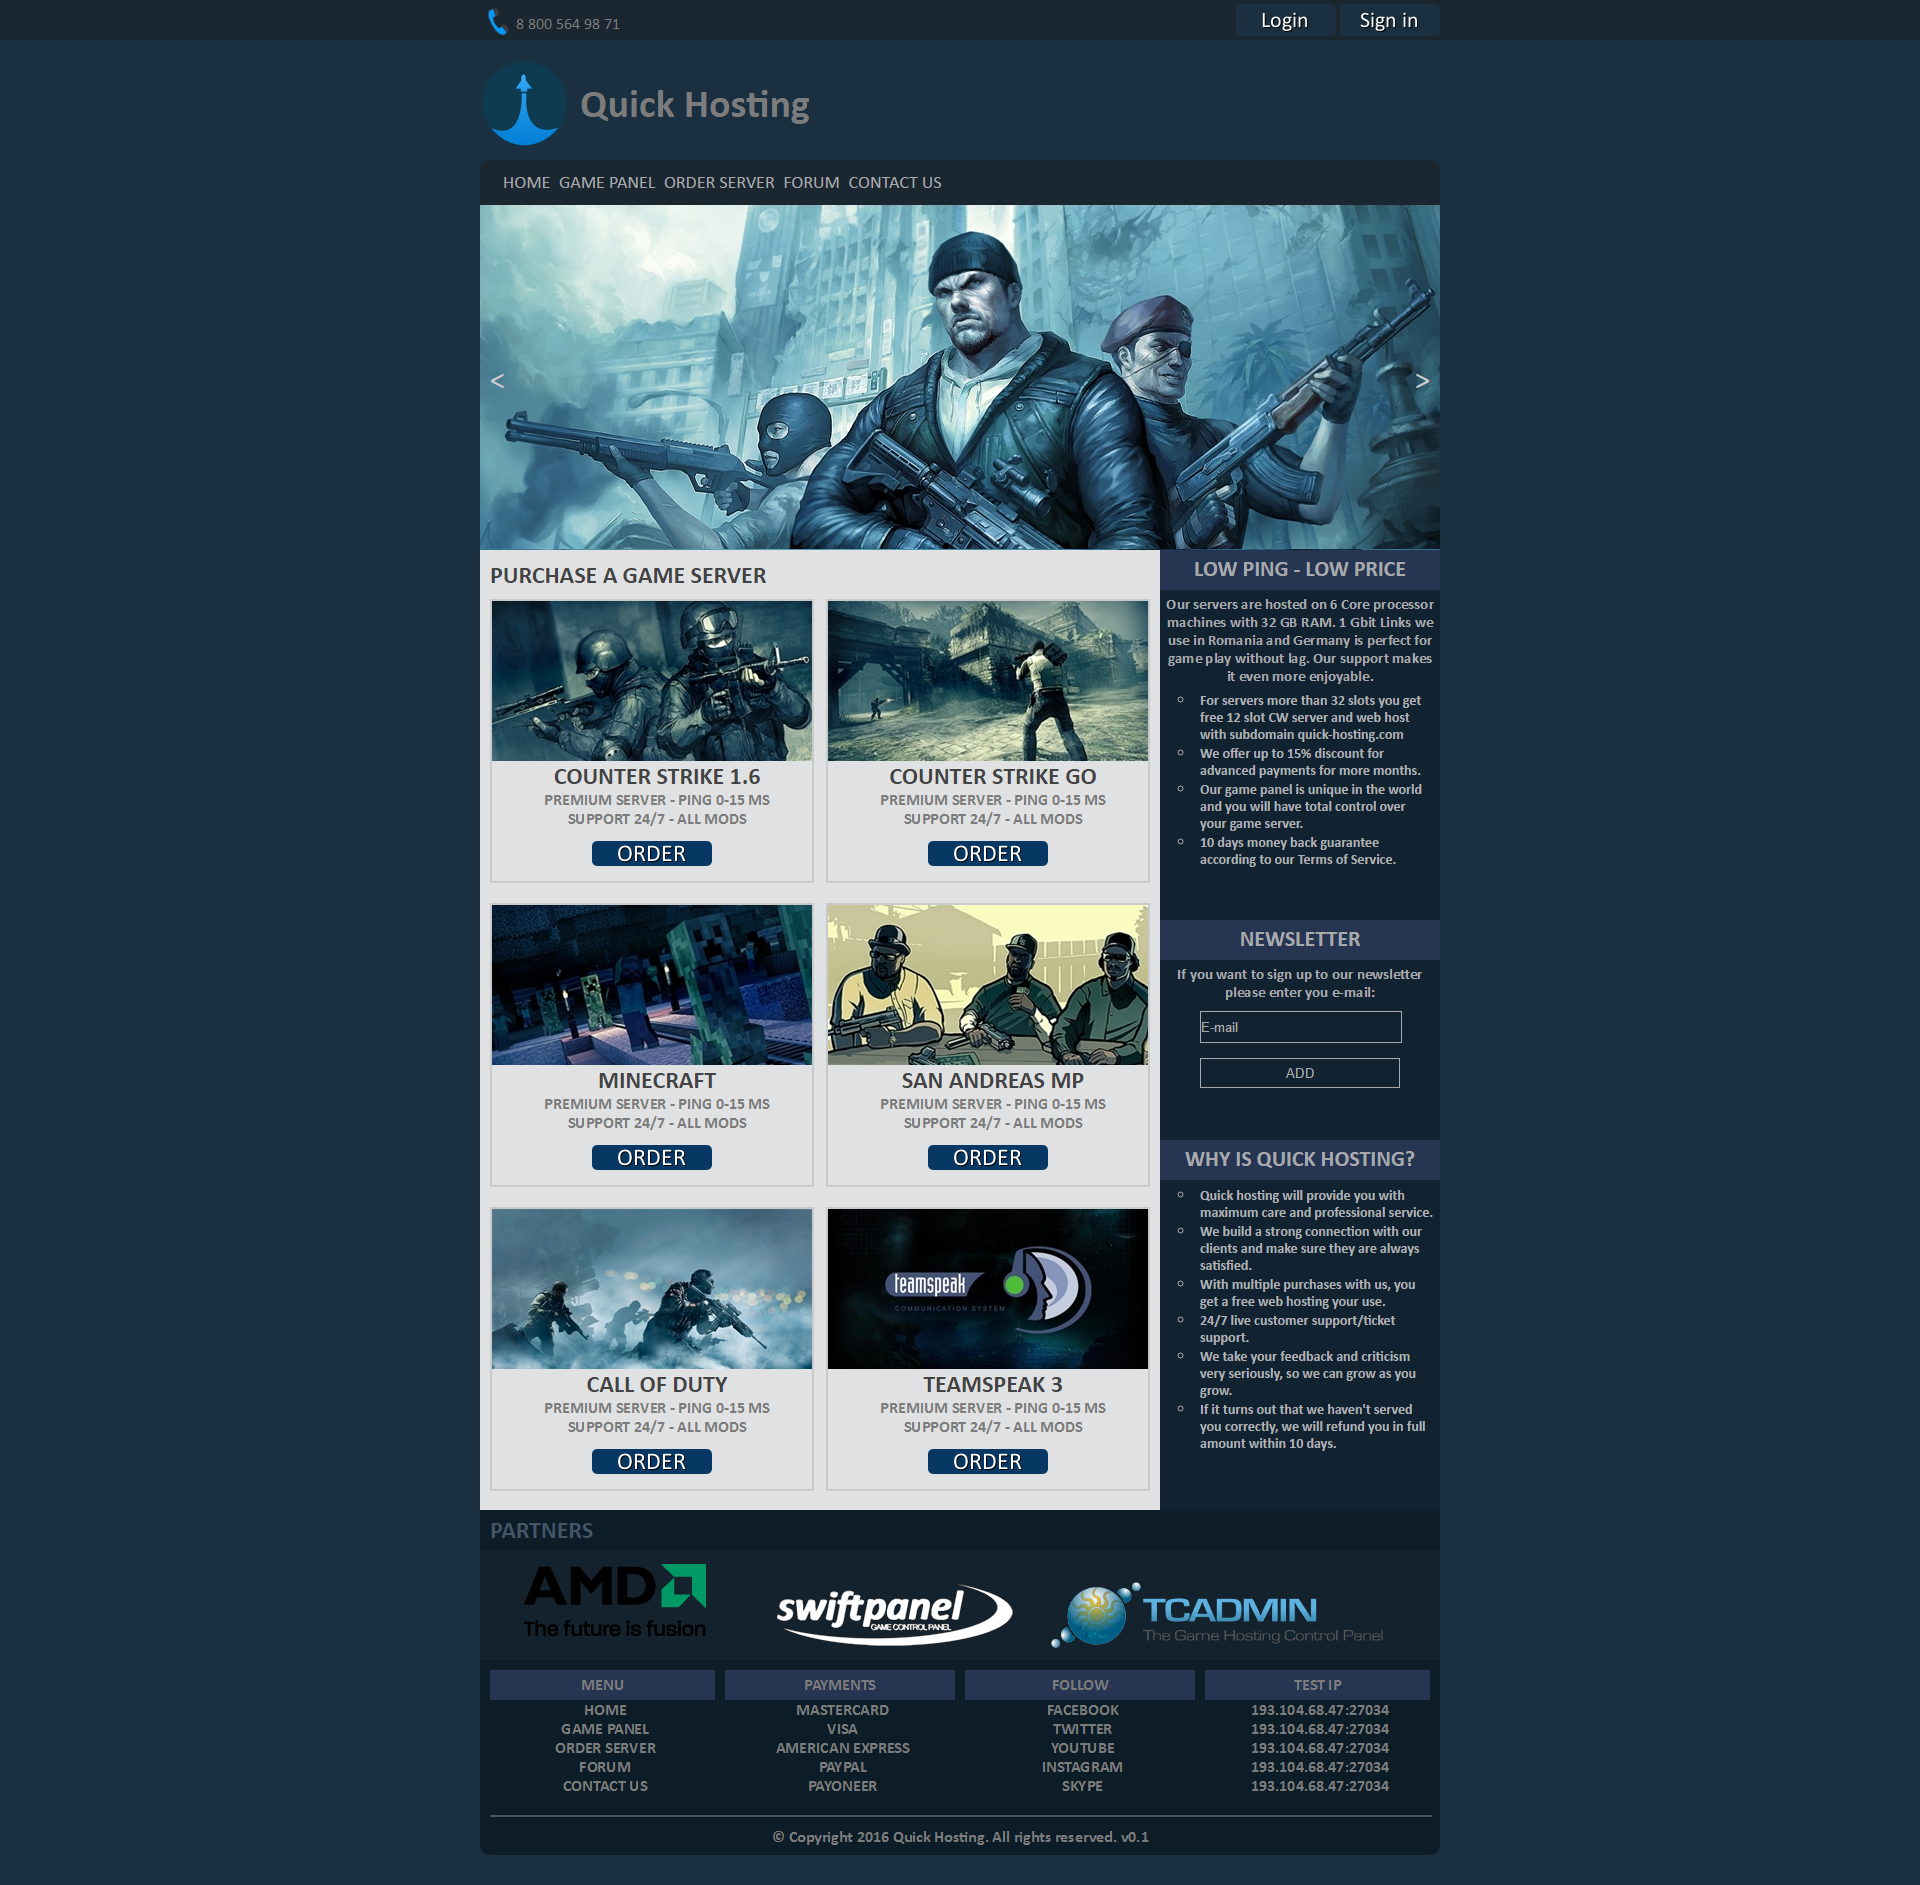Order the Teamspeak 3 server

pos(987,1461)
